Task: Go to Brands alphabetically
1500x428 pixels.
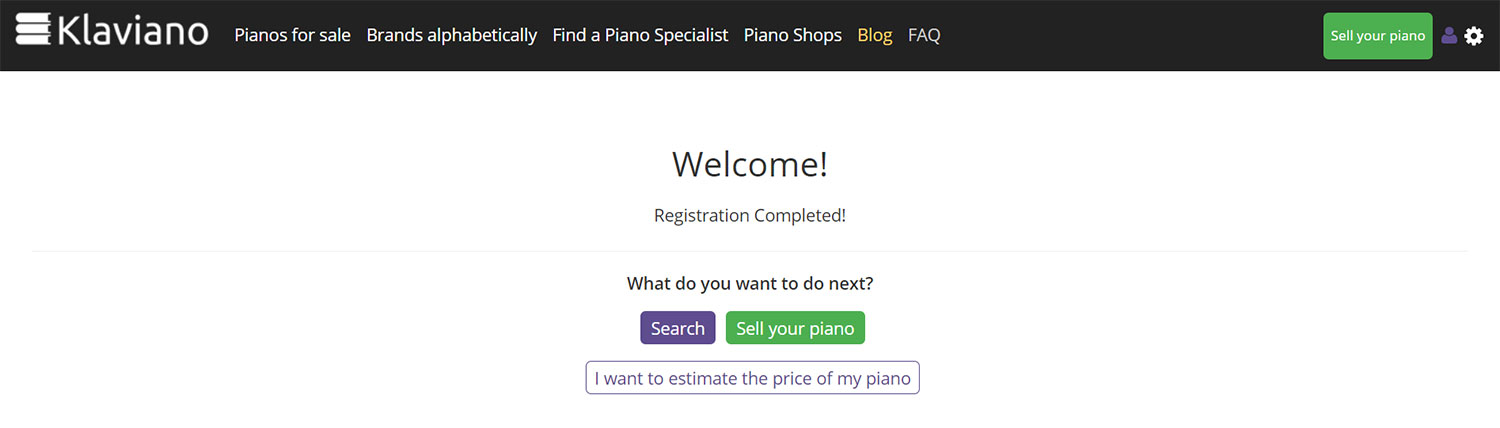Action: [451, 35]
